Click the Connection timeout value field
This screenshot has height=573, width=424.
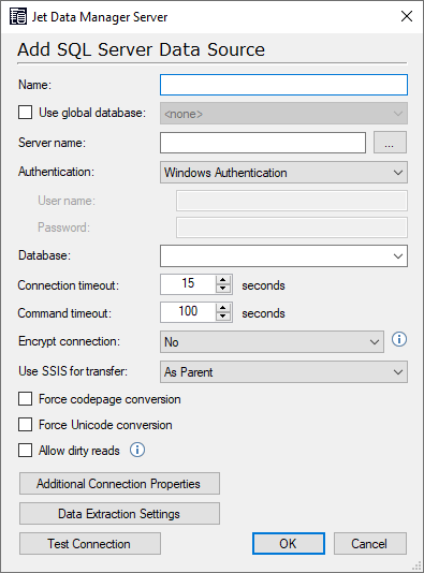[x=188, y=284]
